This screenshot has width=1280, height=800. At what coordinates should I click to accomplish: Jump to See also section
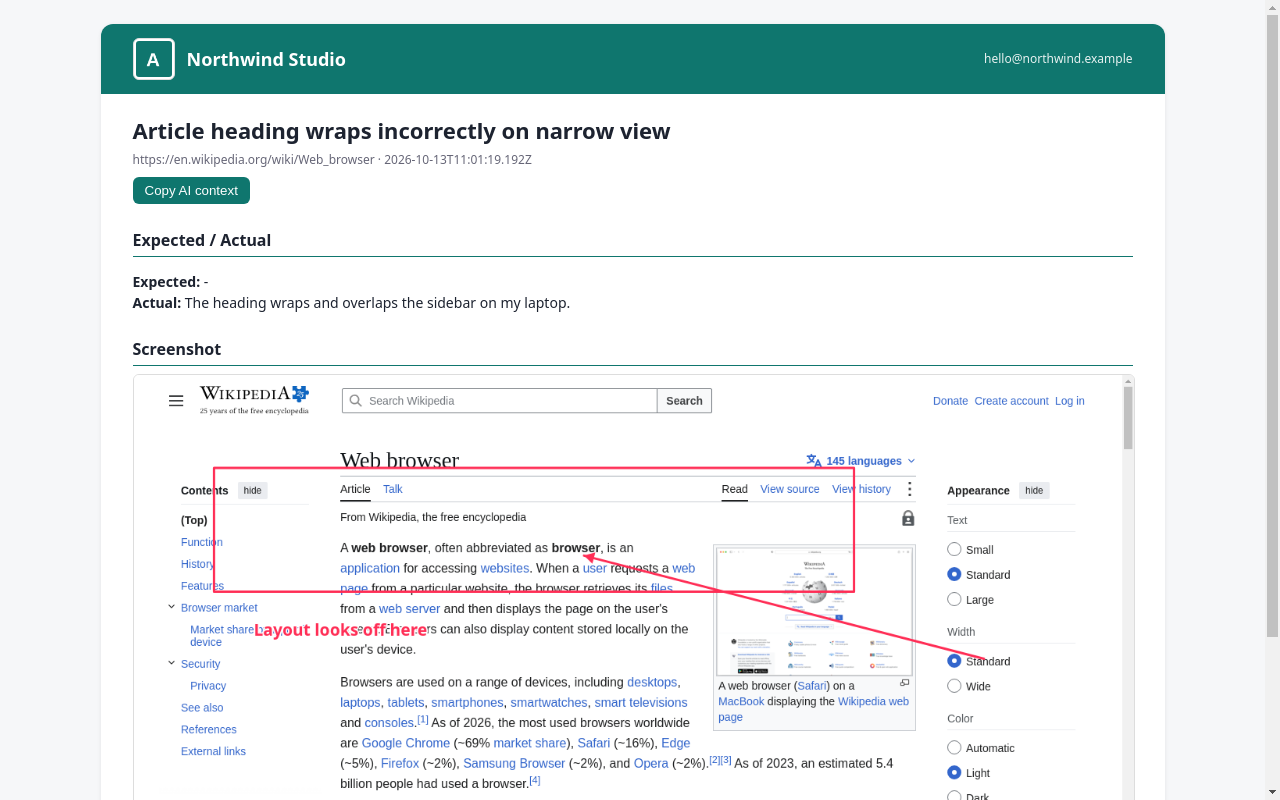tap(202, 708)
